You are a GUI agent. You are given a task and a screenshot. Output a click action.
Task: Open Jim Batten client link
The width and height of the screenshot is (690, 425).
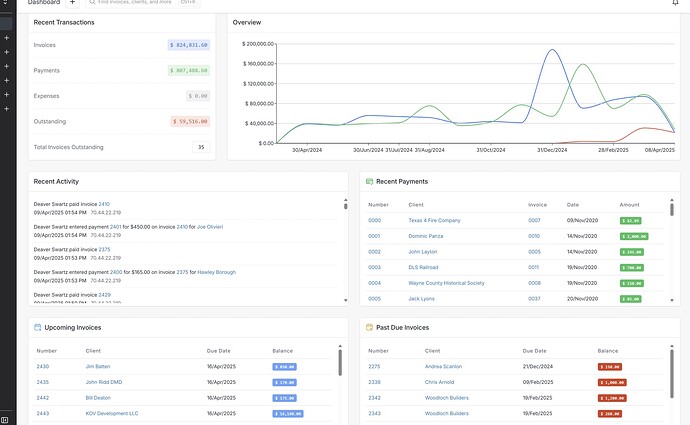[x=98, y=366]
